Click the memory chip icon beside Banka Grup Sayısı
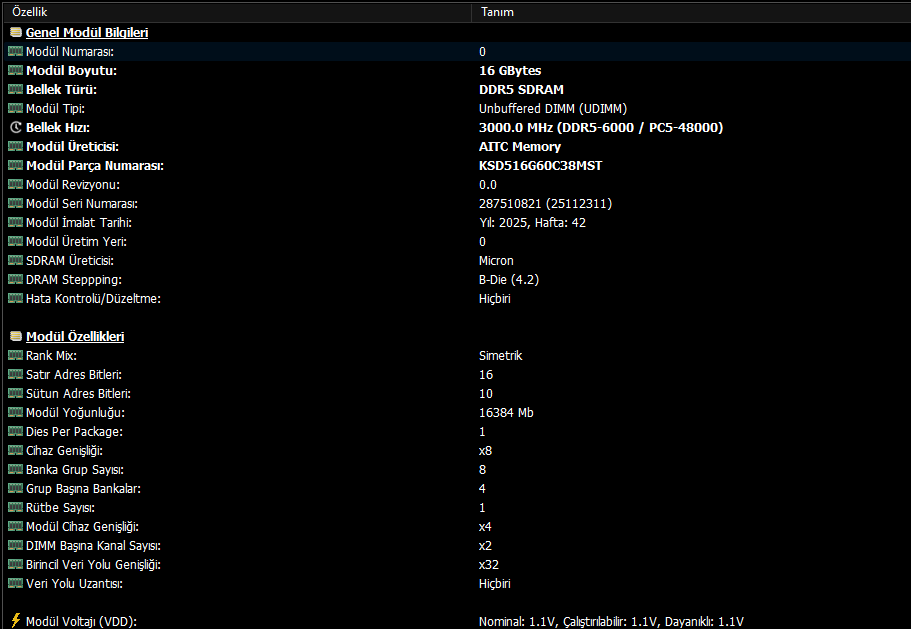The width and height of the screenshot is (911, 629). [x=16, y=469]
